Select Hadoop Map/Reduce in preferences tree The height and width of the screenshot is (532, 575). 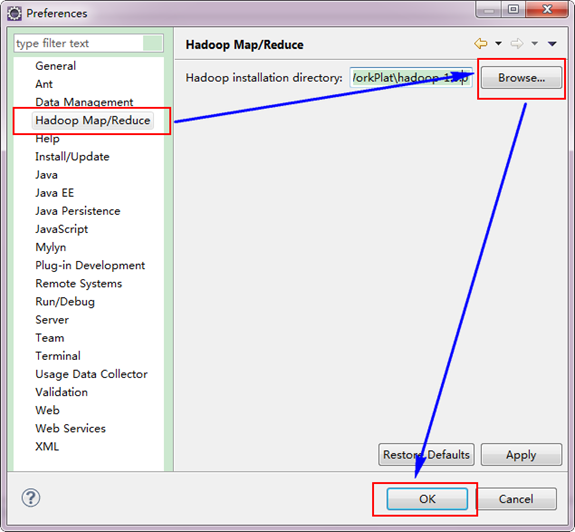click(92, 120)
